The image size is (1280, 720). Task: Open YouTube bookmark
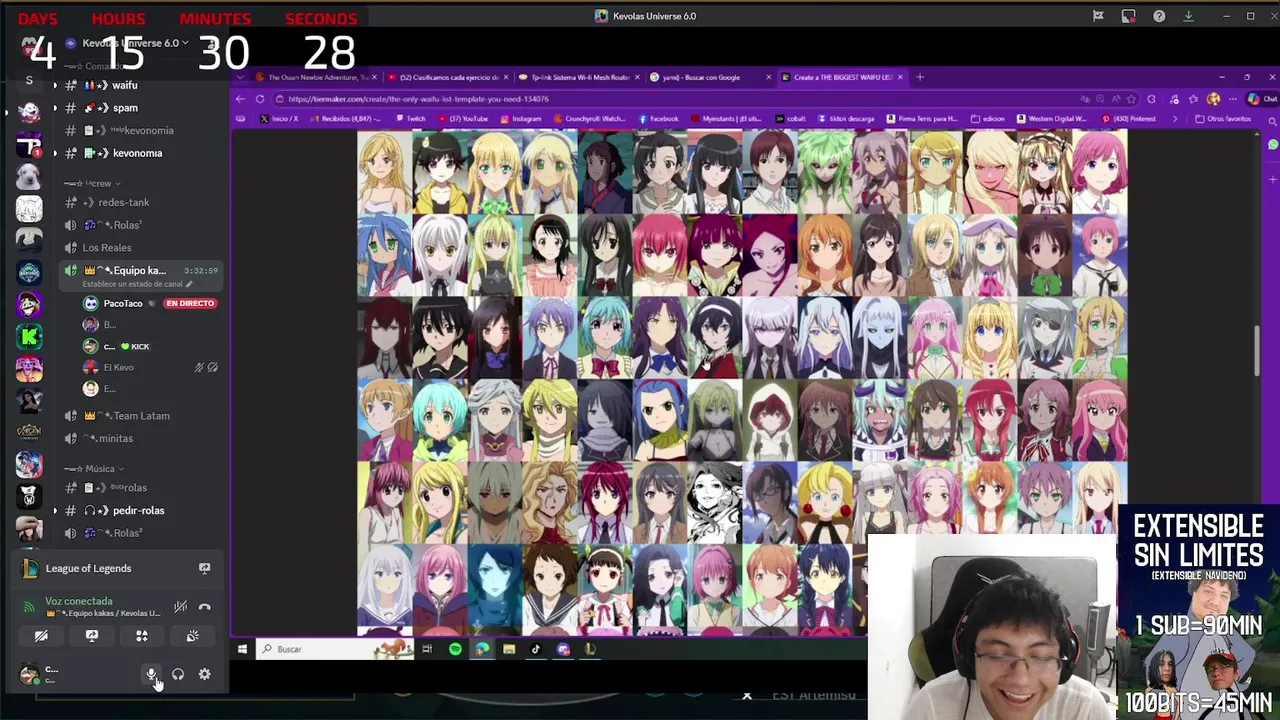click(462, 119)
